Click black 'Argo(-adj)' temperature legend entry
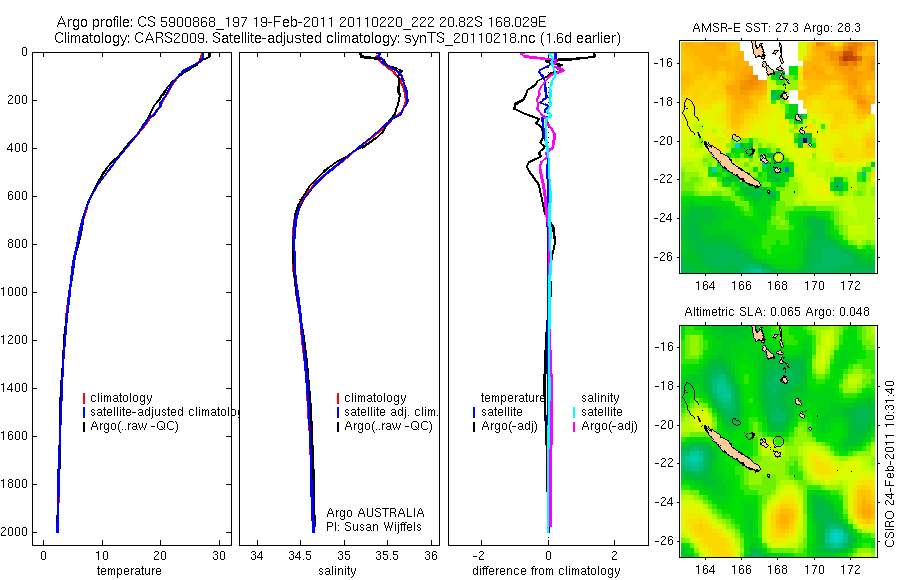 [x=509, y=426]
